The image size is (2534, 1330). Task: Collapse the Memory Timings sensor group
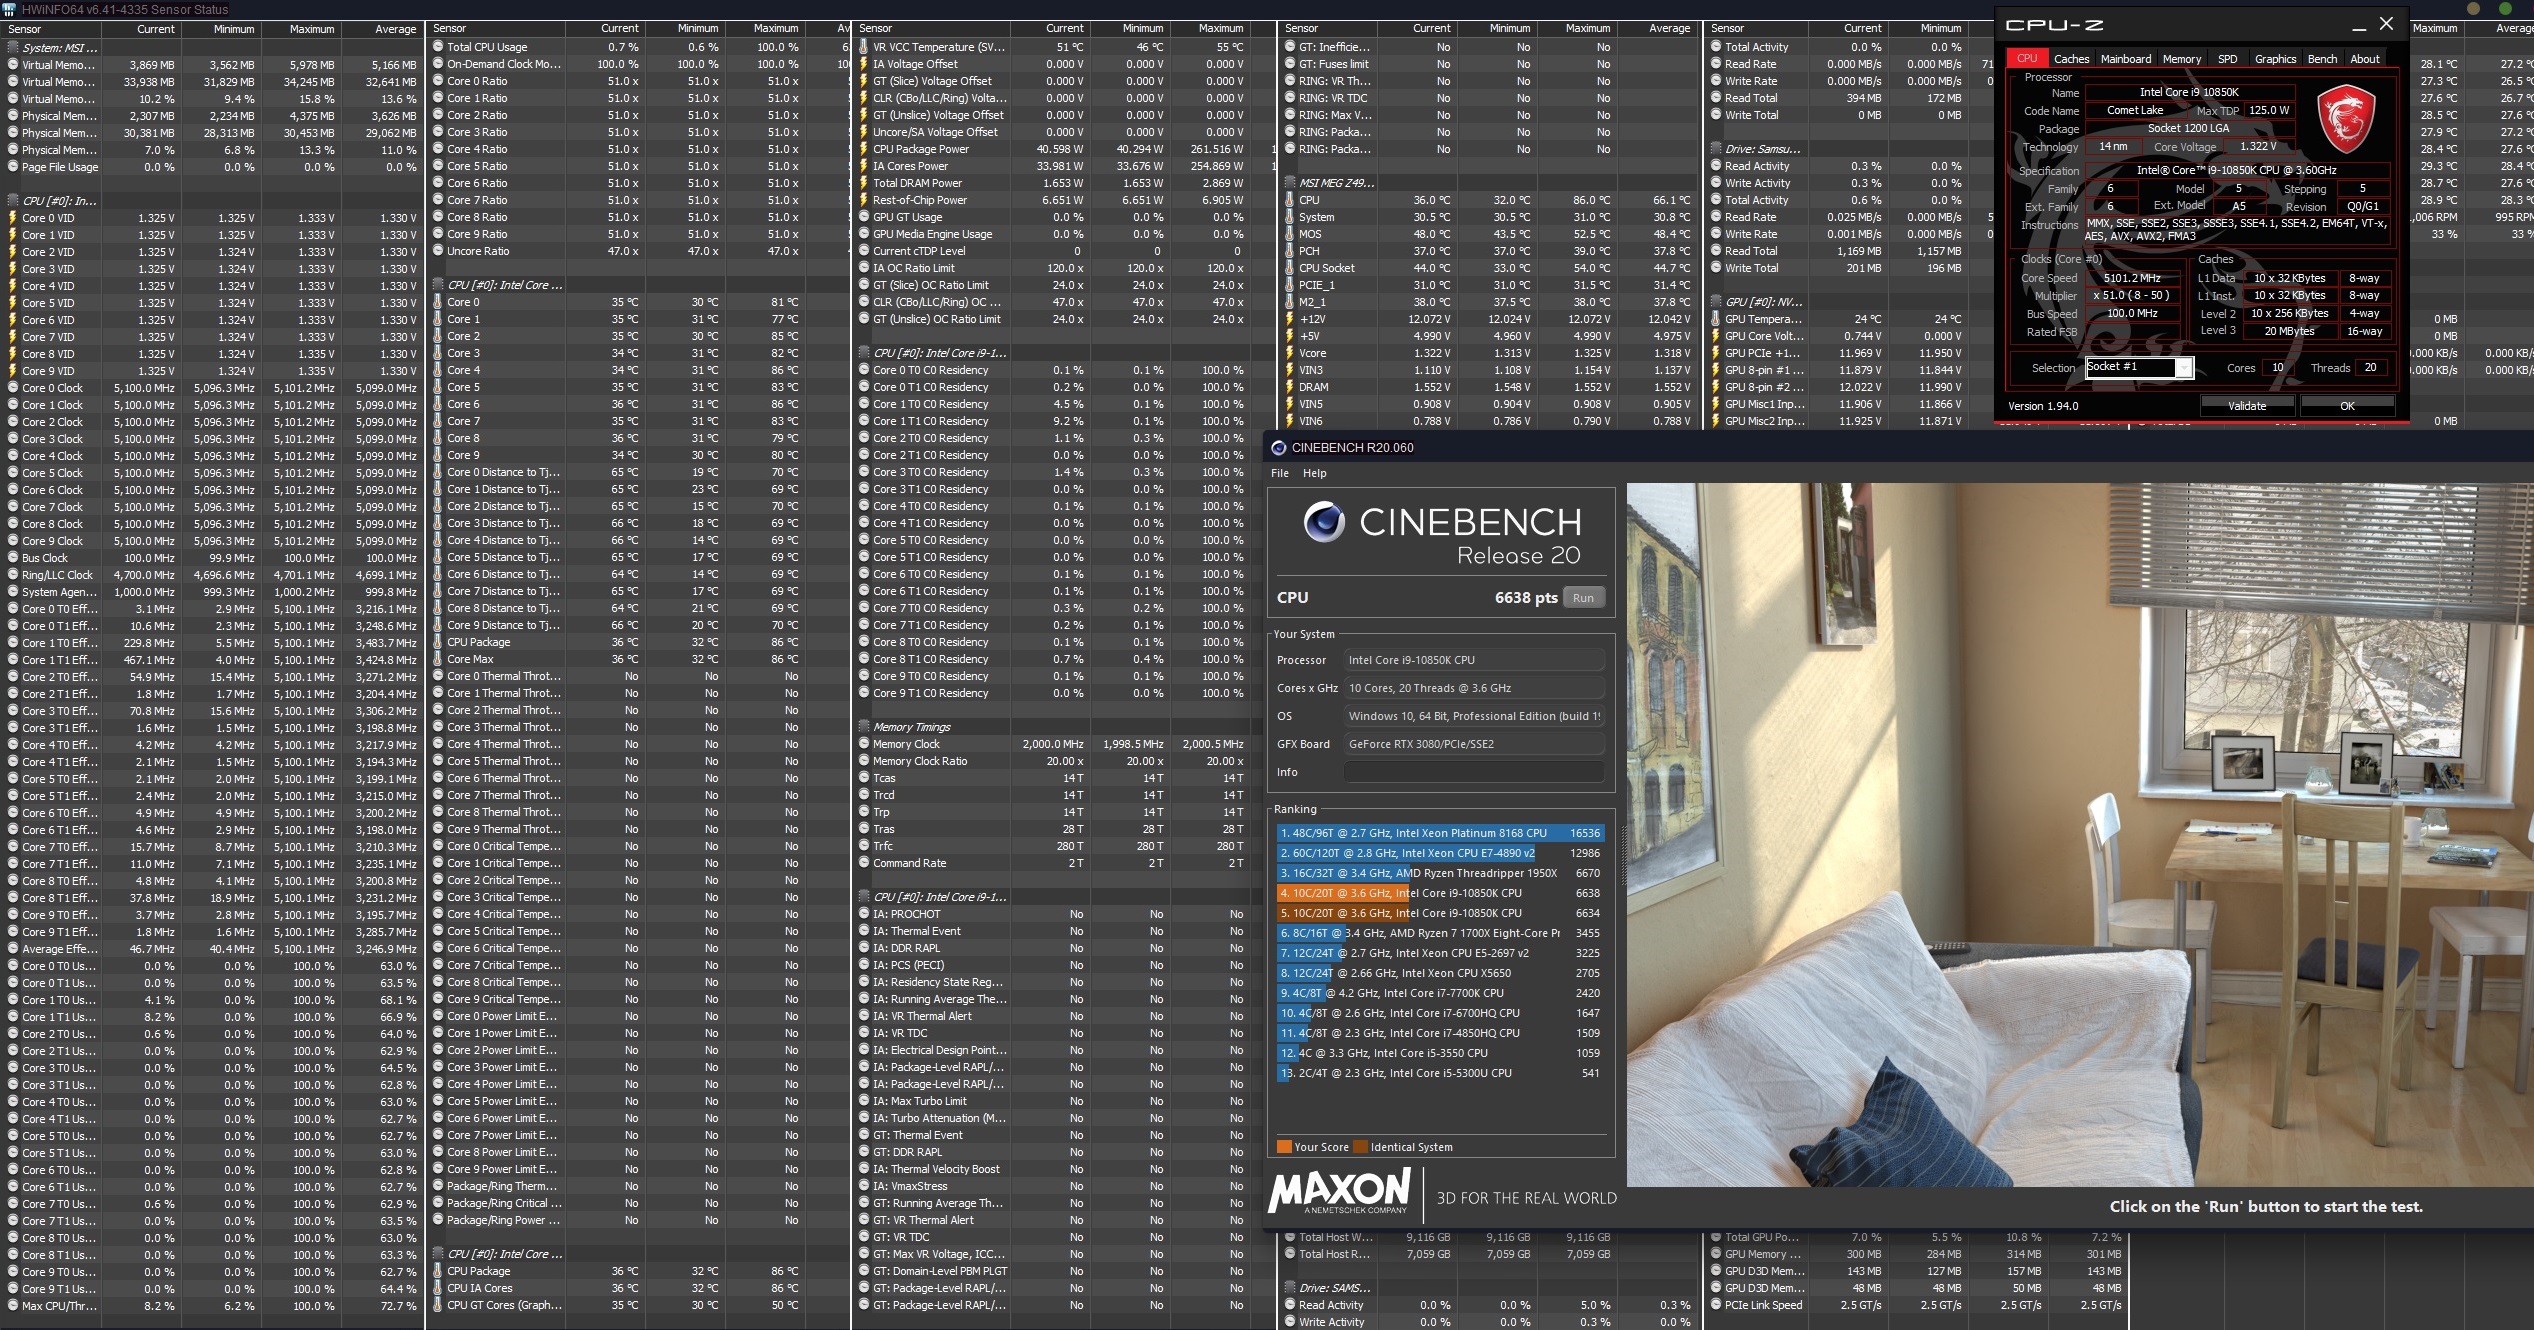864,727
